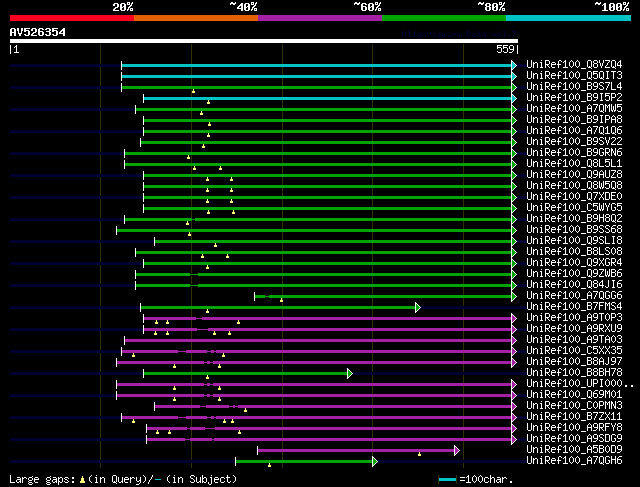This screenshot has height=487, width=640.
Task: Select the UniRef100_B8BH78 label
Action: tap(574, 373)
